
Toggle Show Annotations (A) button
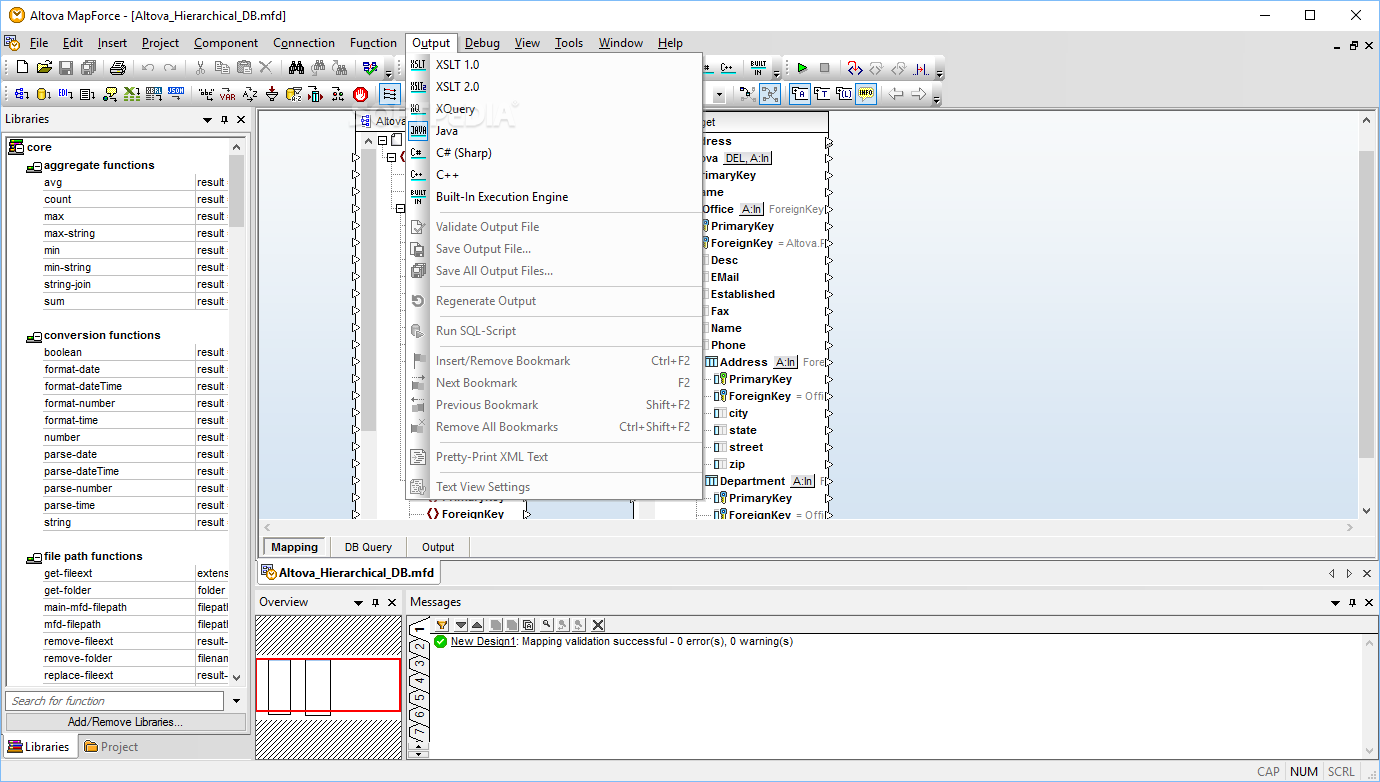(800, 94)
